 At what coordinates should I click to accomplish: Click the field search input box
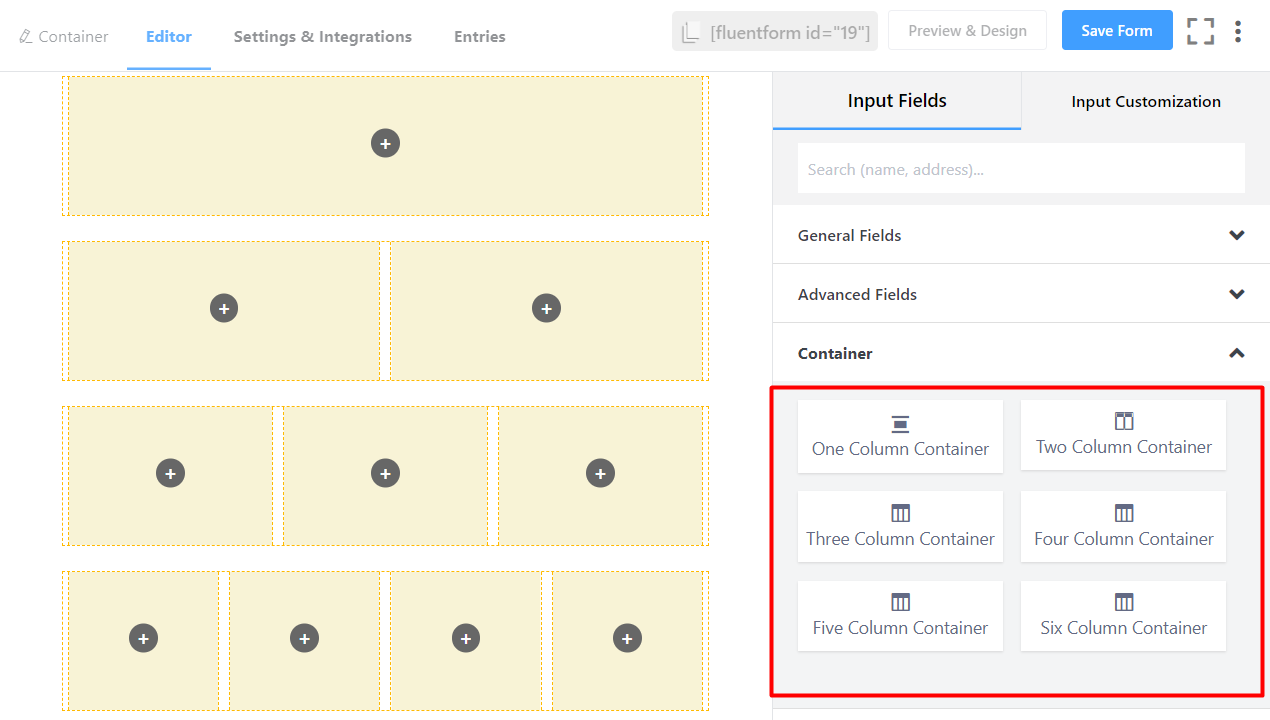pyautogui.click(x=1020, y=168)
